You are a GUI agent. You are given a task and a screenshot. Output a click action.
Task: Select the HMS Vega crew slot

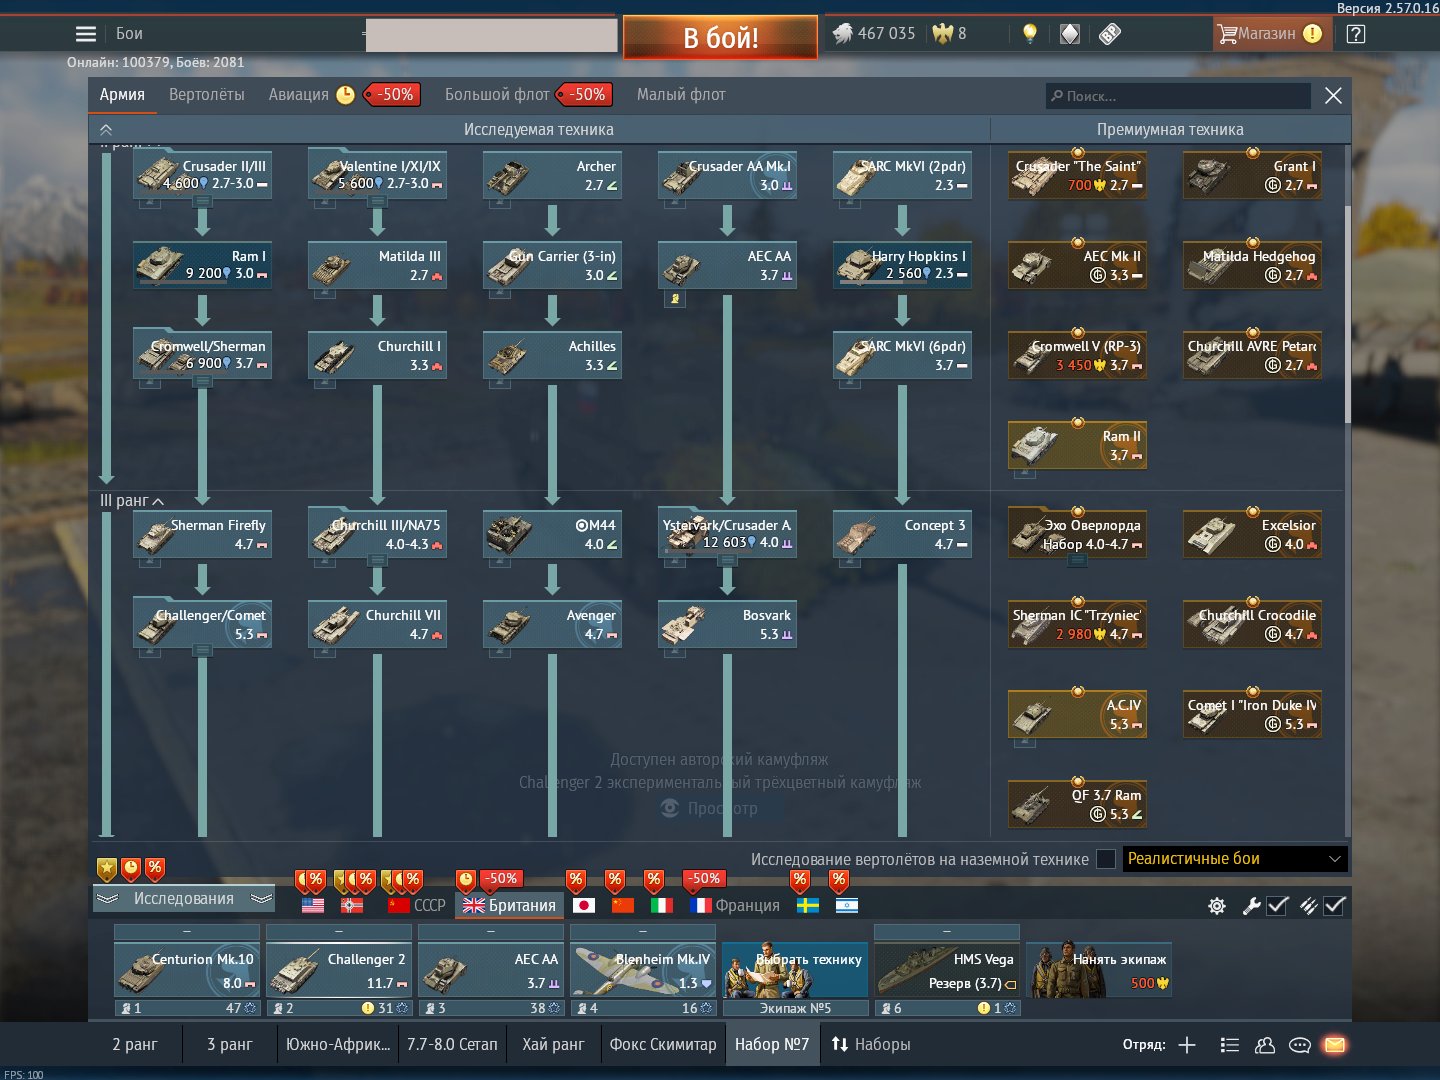pyautogui.click(x=947, y=970)
